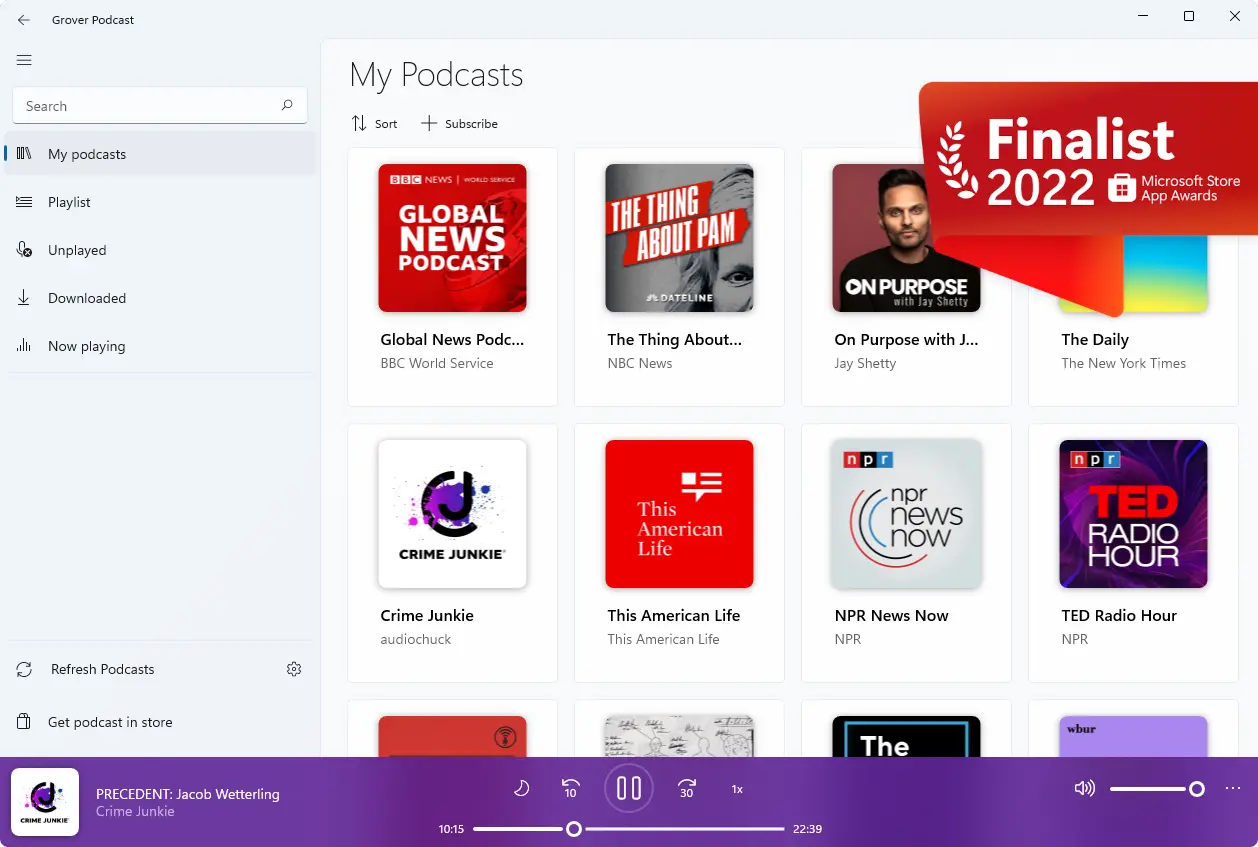The image size is (1258, 847).
Task: Open the Sort options
Action: [374, 124]
